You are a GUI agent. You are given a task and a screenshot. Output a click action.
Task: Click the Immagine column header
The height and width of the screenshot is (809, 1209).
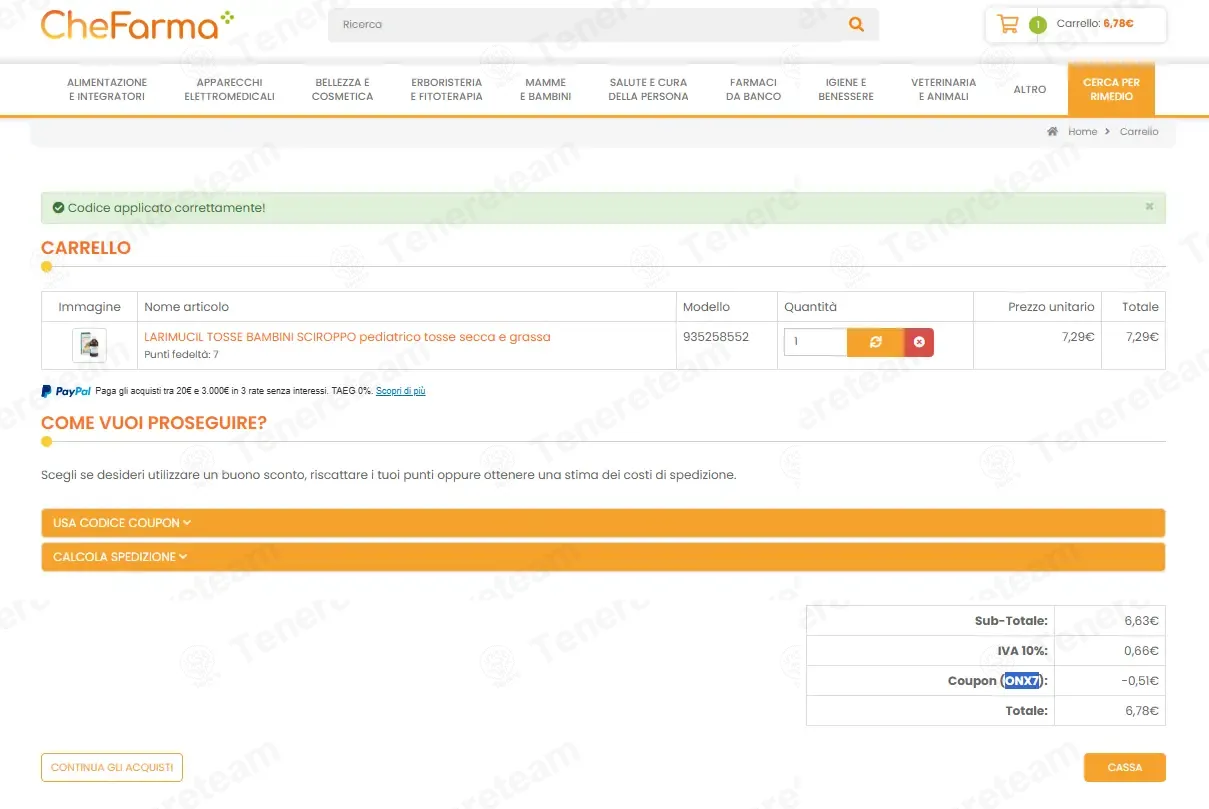point(89,307)
